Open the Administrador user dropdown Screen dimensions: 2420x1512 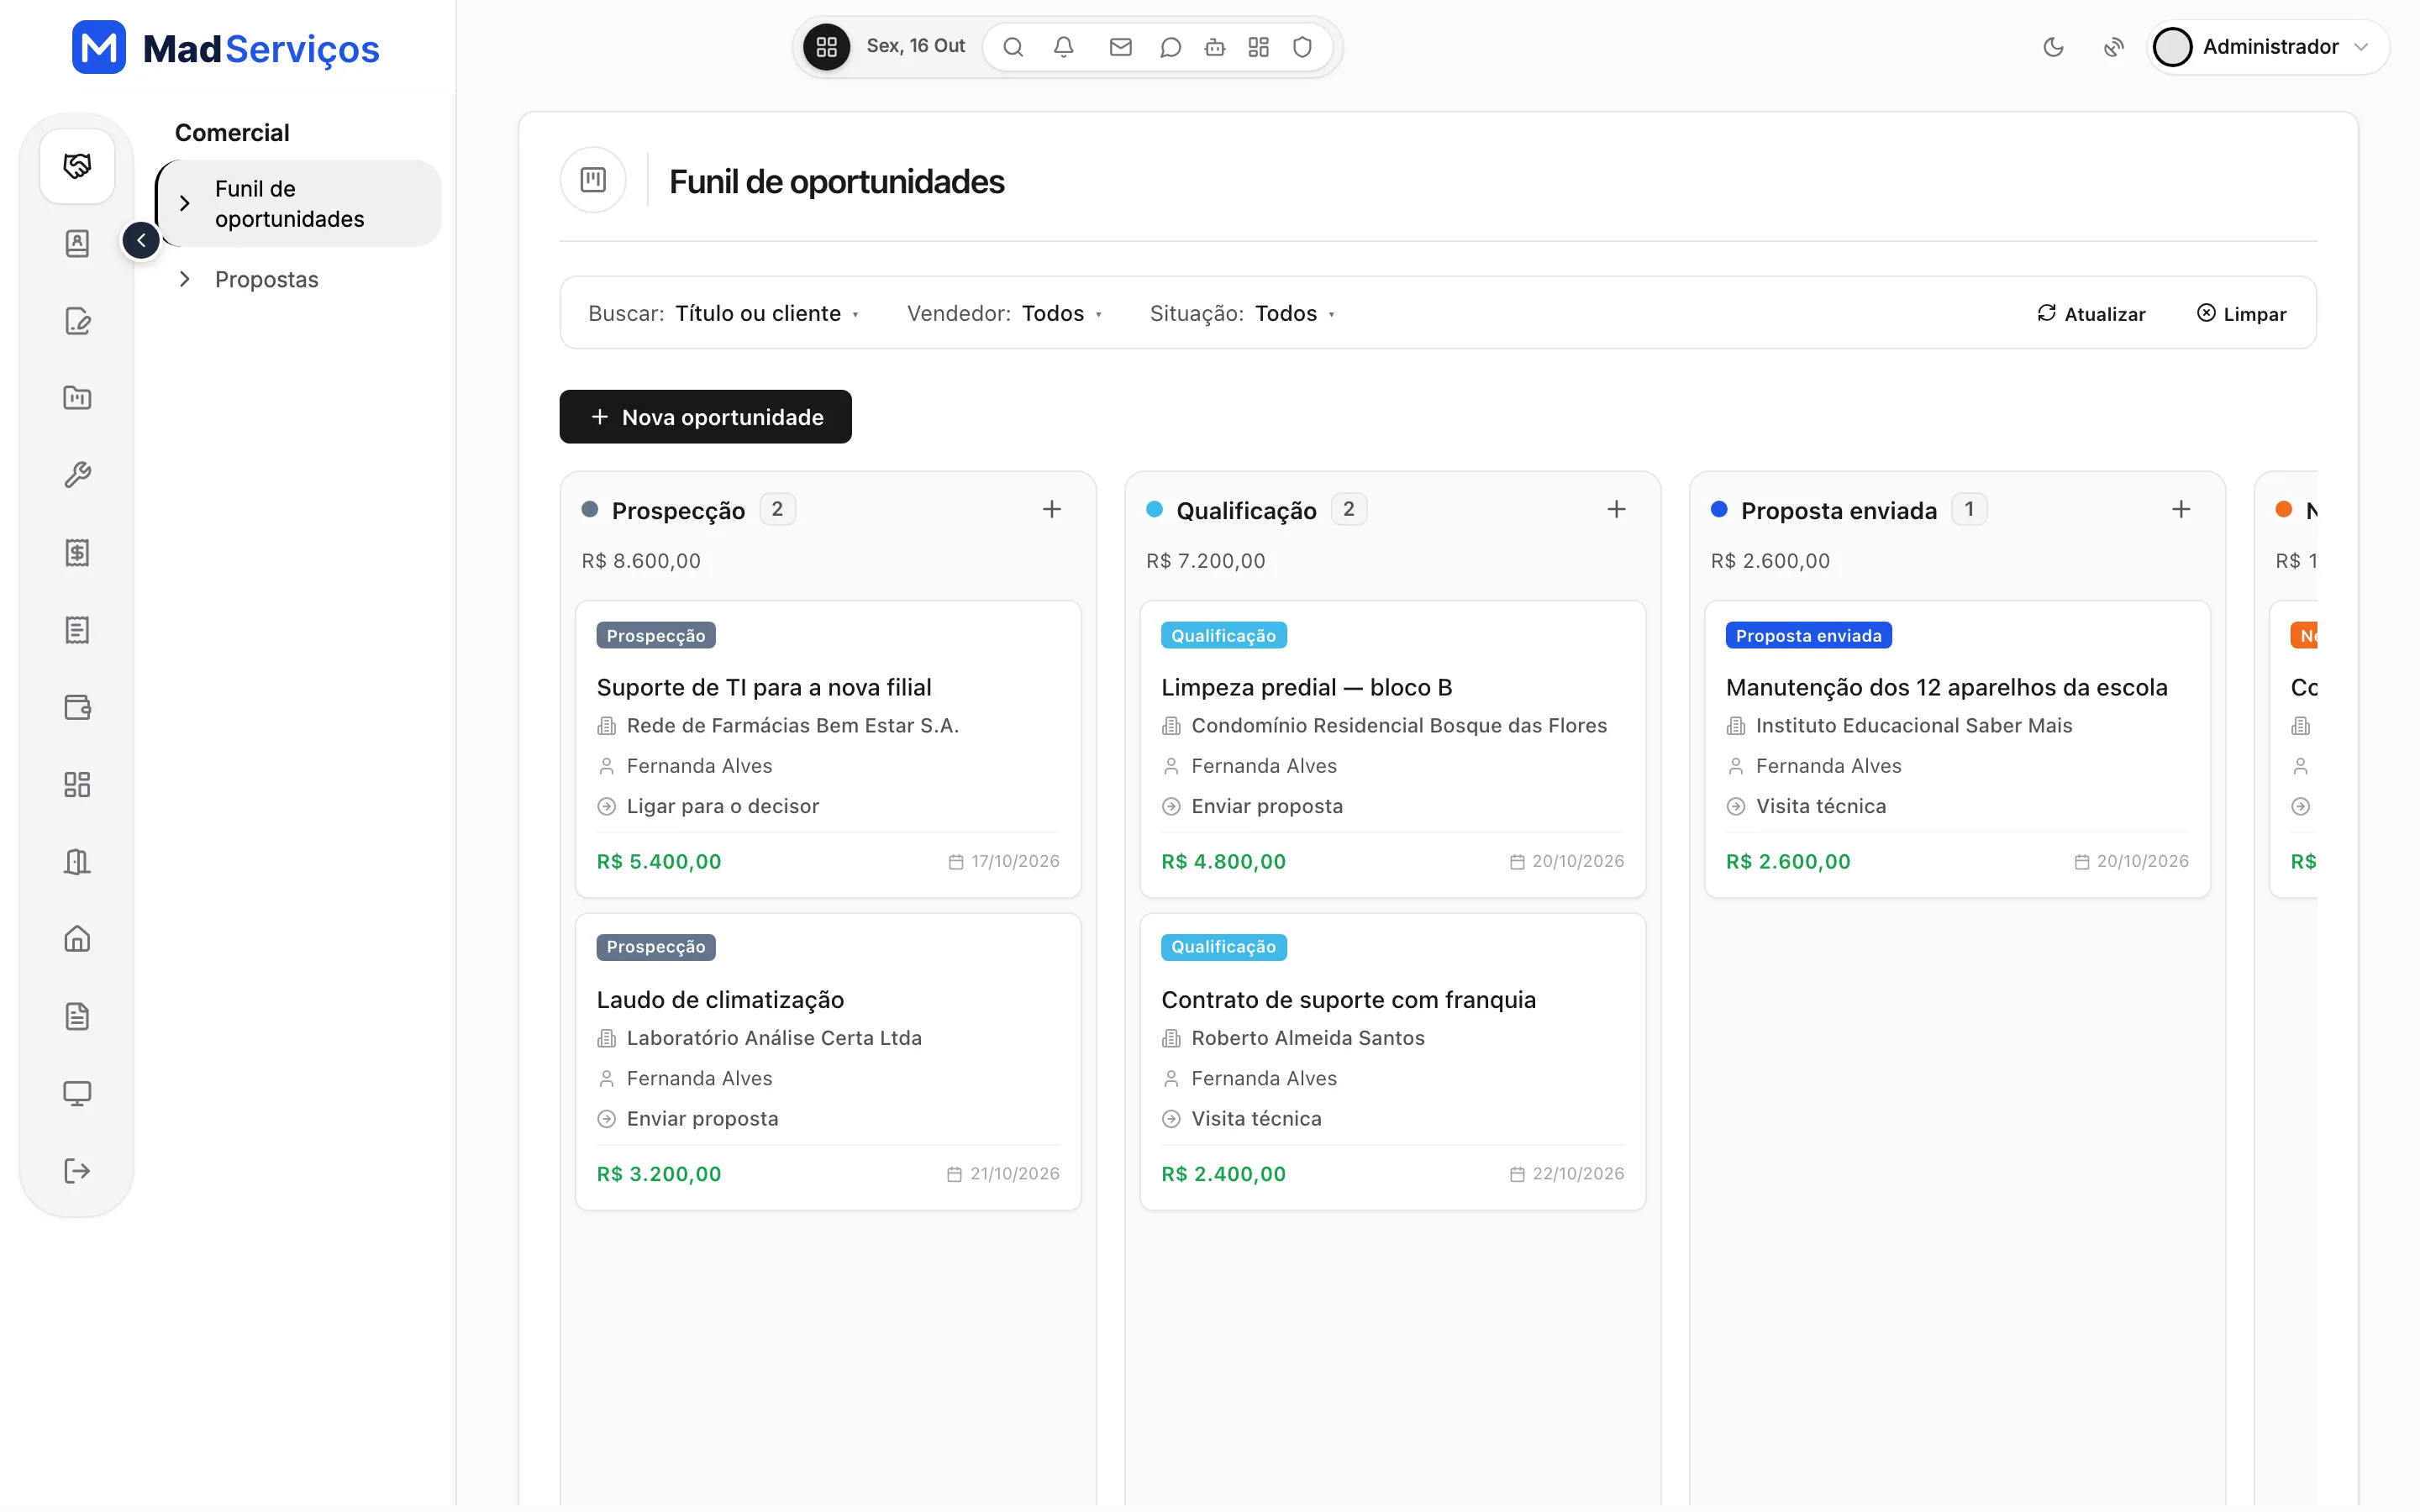[x=2268, y=47]
